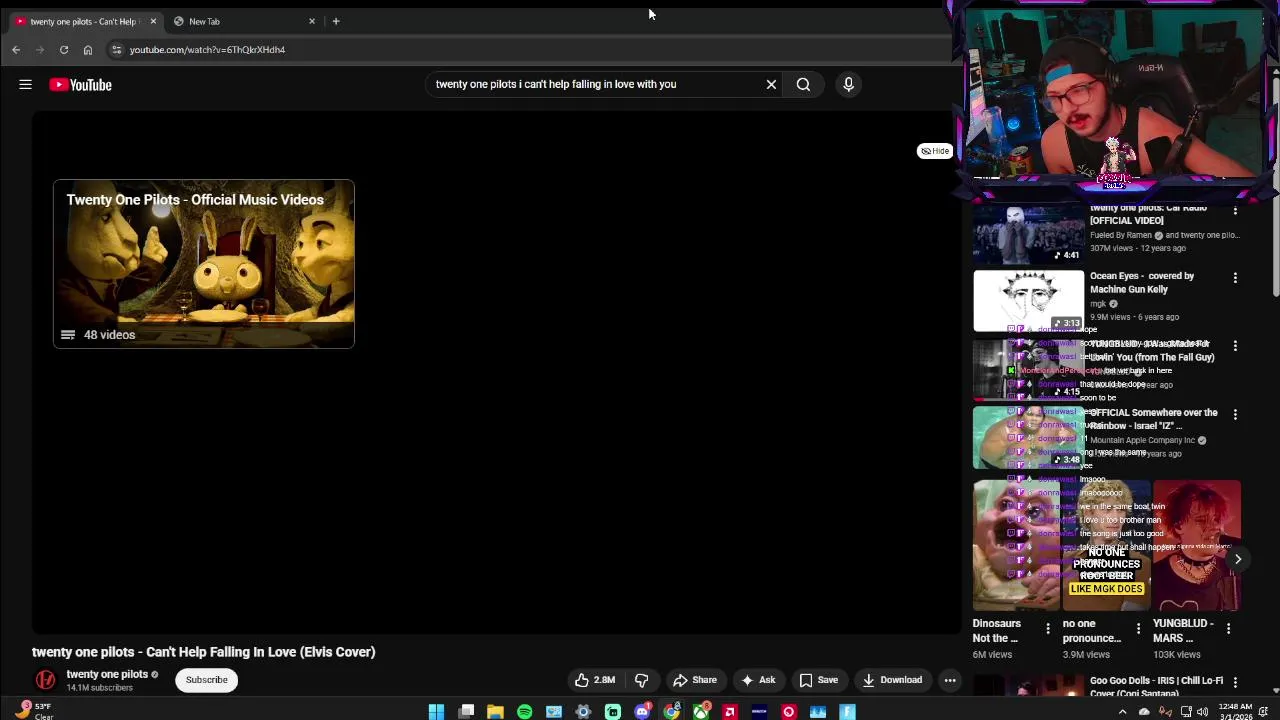The width and height of the screenshot is (1280, 720).
Task: Open the weather widget 53°F Clear
Action: 32,711
